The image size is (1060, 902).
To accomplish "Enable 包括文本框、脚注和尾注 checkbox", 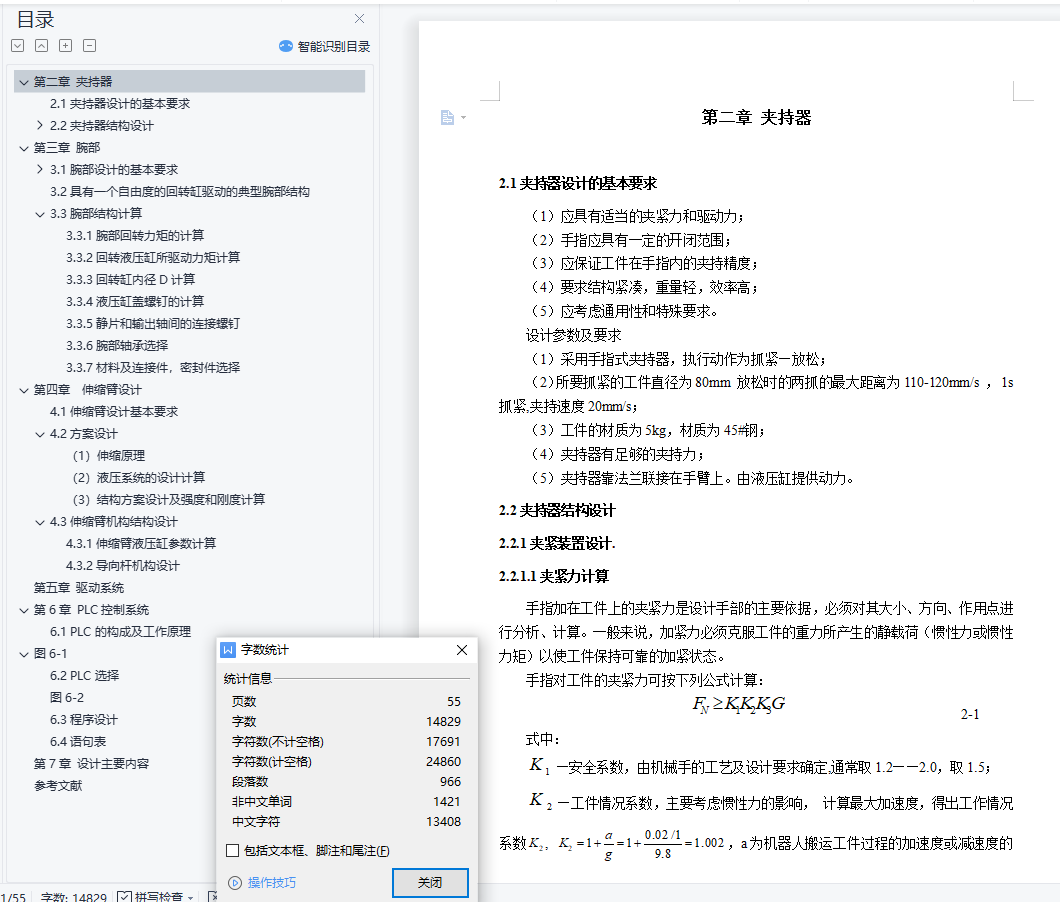I will click(x=232, y=851).
